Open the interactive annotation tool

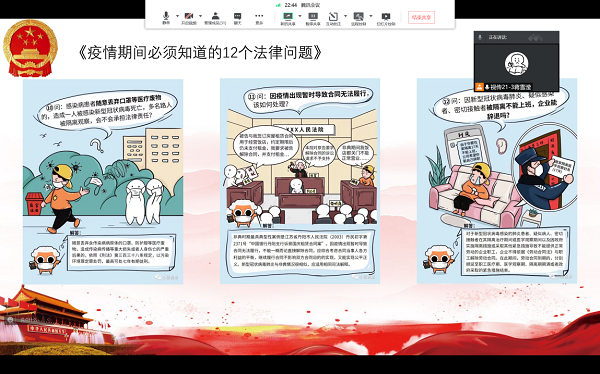click(333, 18)
